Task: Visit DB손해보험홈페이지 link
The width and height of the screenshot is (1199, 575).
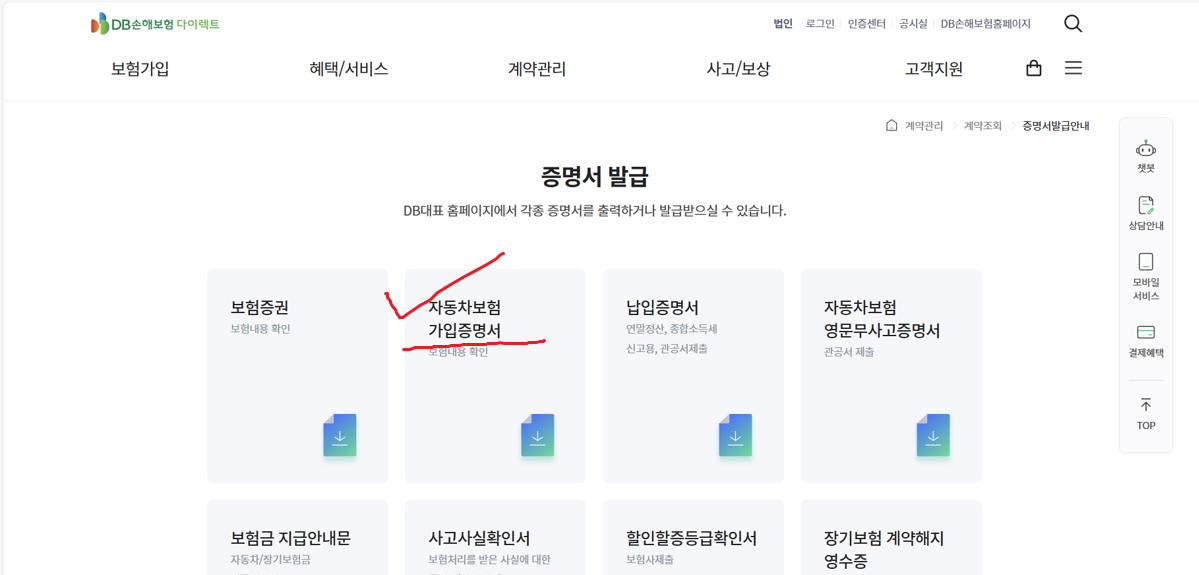Action: (985, 24)
